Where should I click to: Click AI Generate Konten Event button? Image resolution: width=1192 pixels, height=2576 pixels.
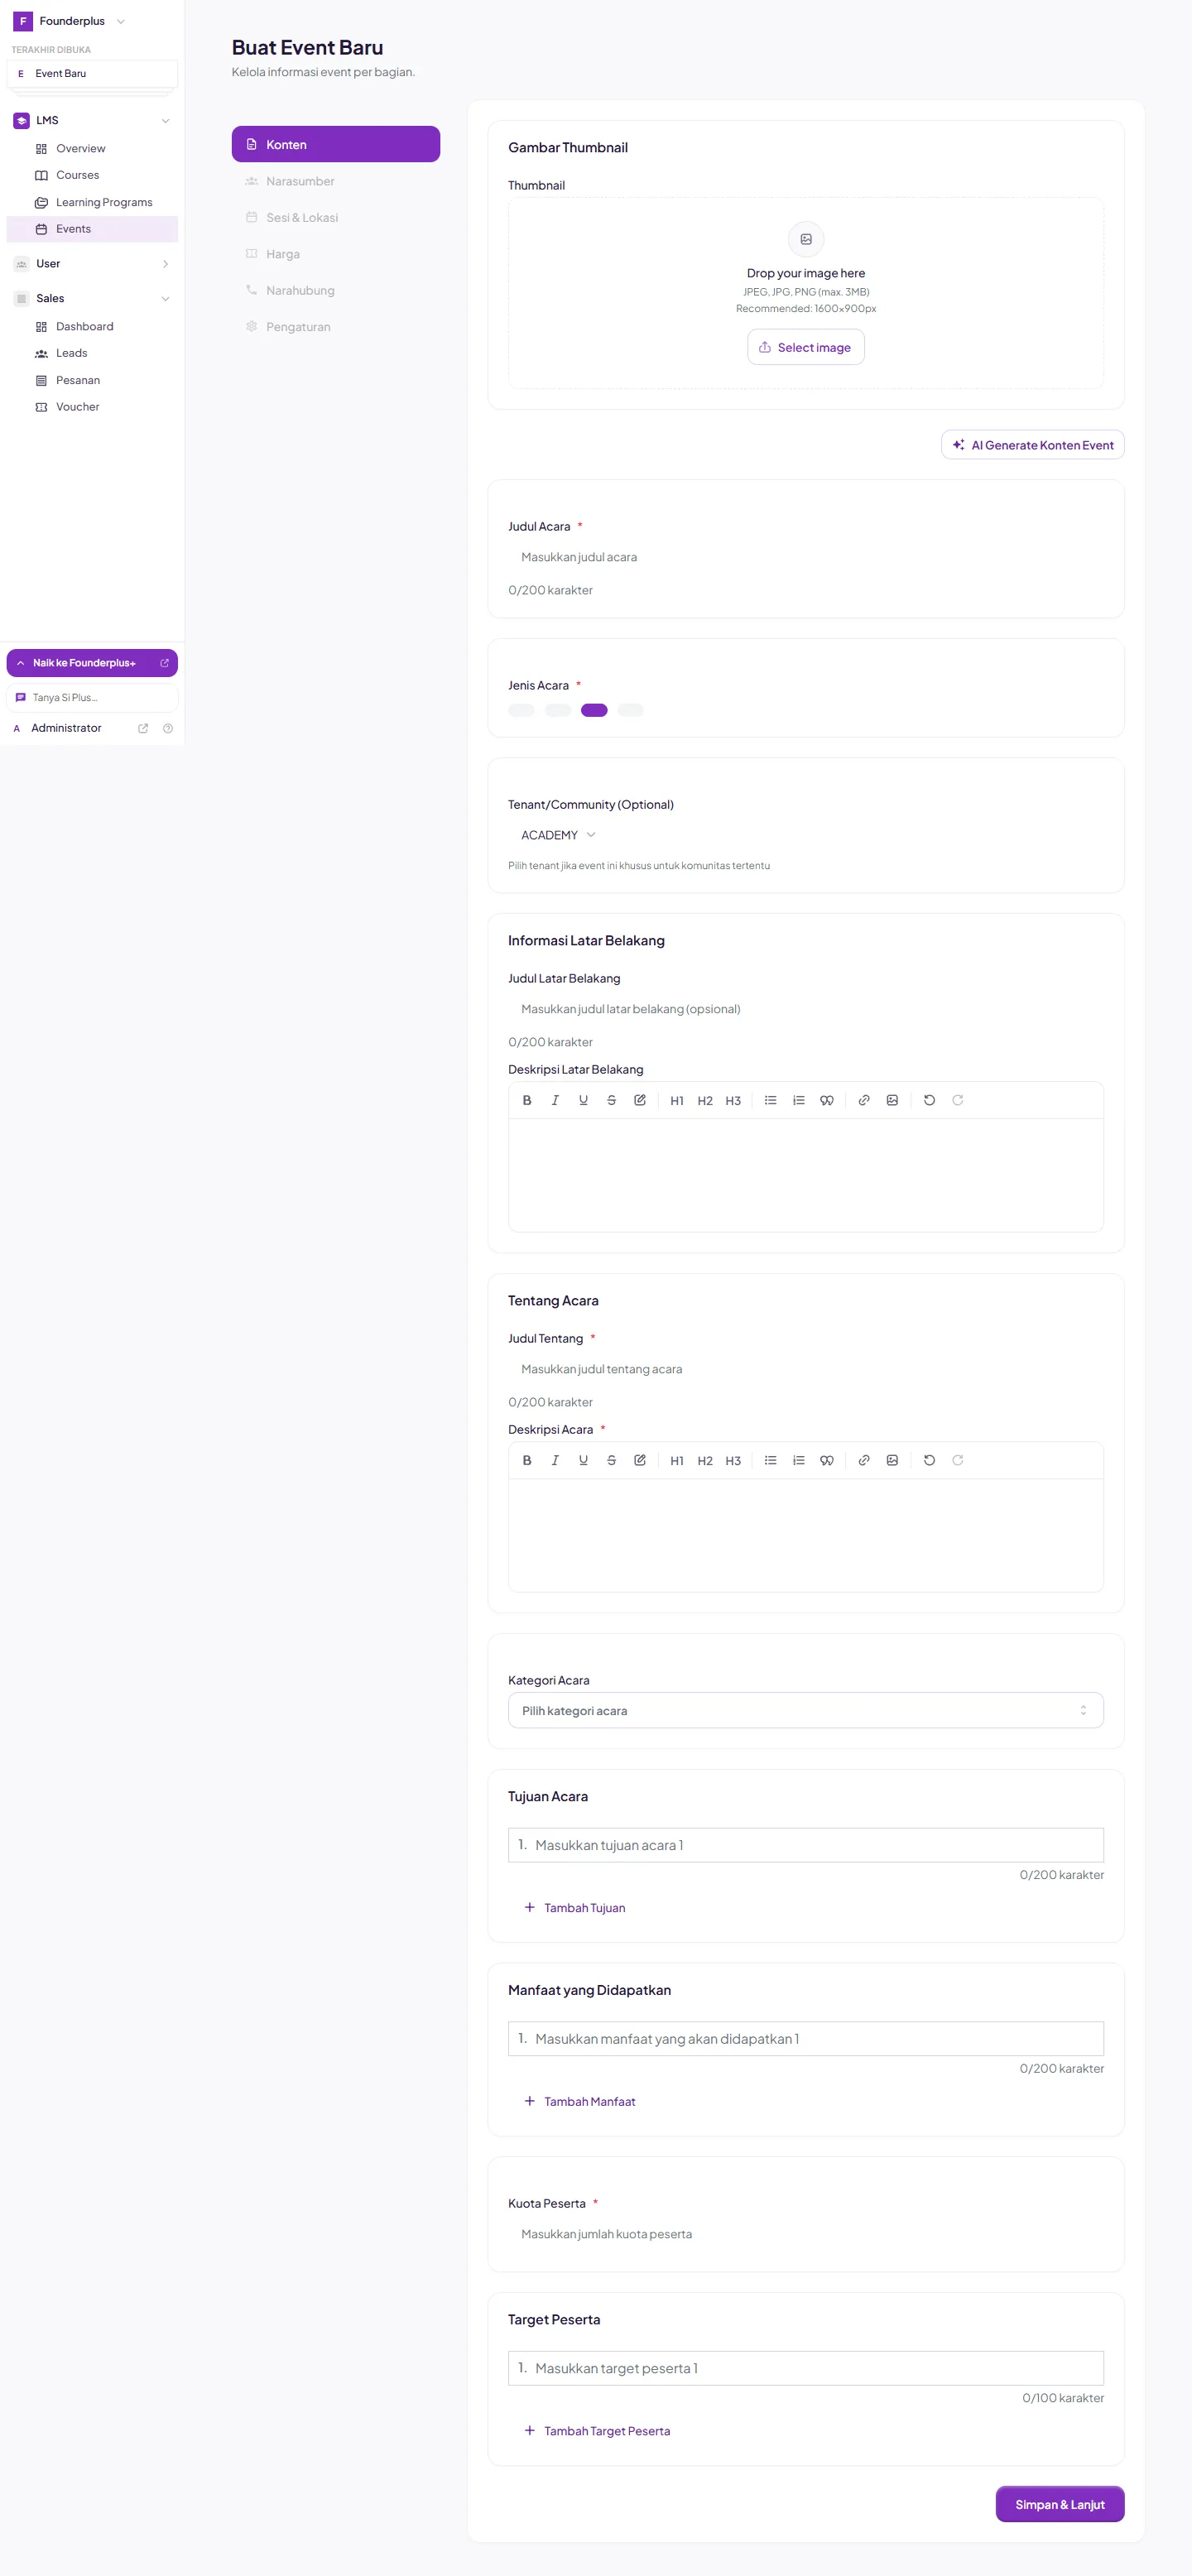coord(1033,445)
